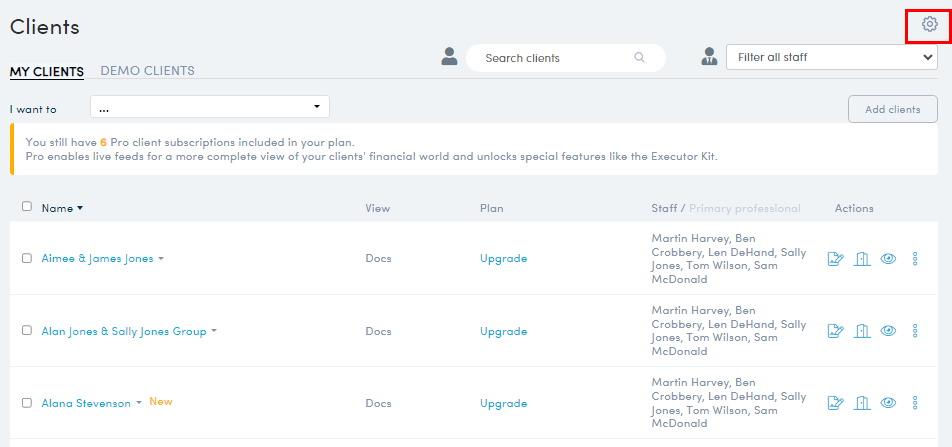952x447 pixels.
Task: Click the door icon for Aimee & James Jones
Action: coord(862,259)
